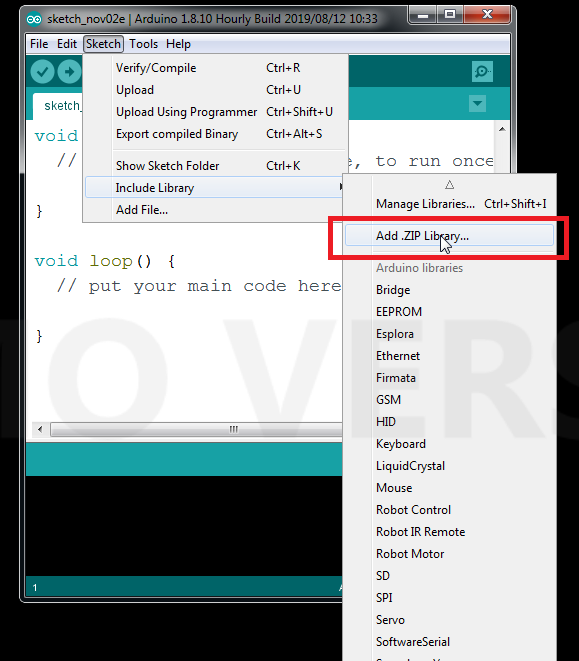Screen dimensions: 579x661
Task: Include the Keyboard library
Action: tap(450, 444)
